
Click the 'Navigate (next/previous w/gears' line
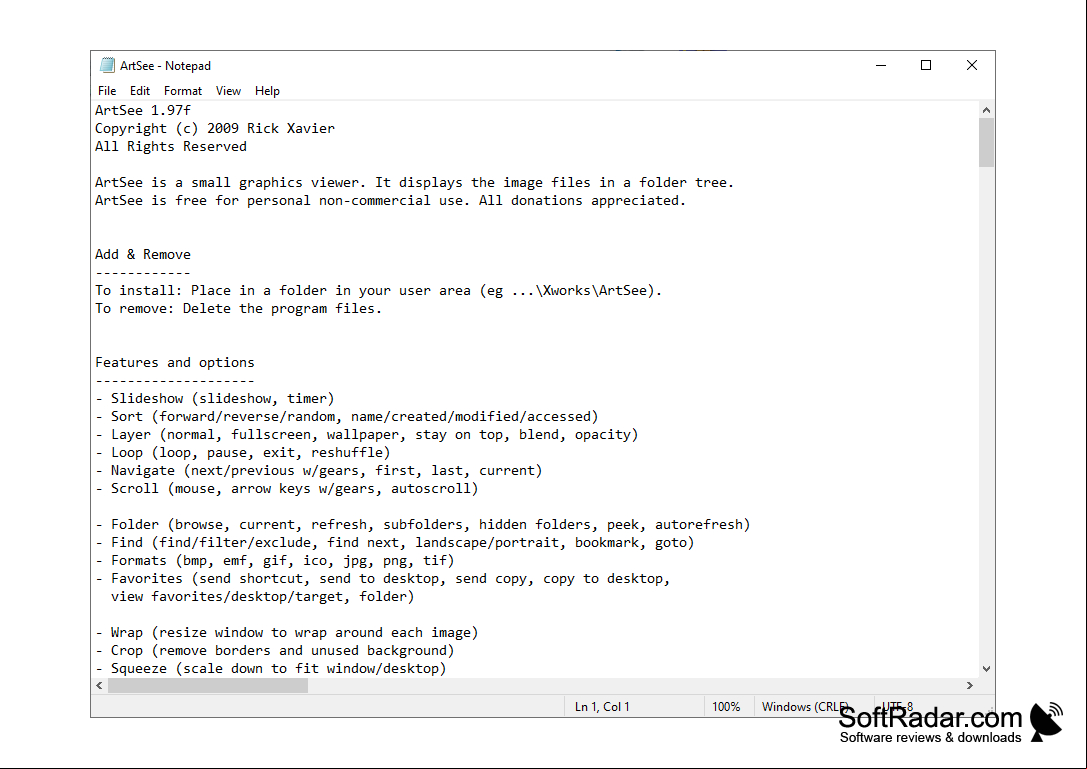click(x=319, y=471)
